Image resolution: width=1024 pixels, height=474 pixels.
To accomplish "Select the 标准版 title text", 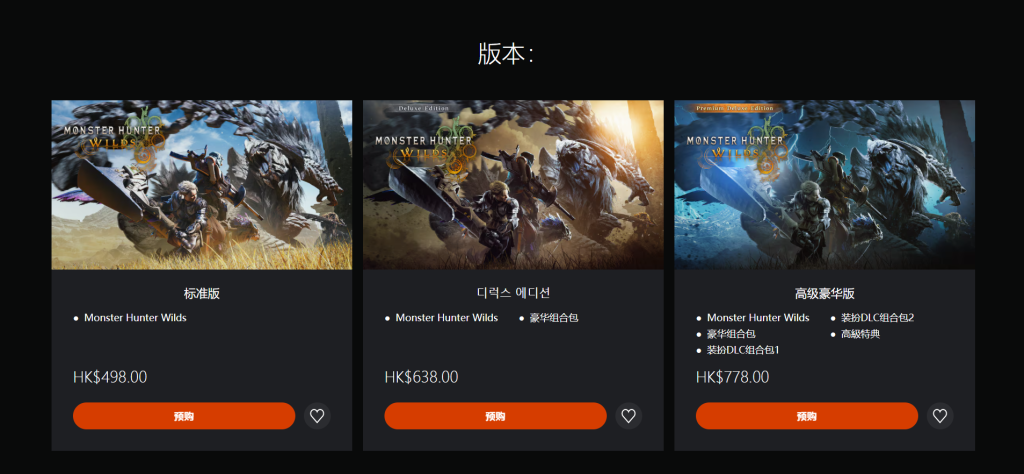I will (202, 293).
